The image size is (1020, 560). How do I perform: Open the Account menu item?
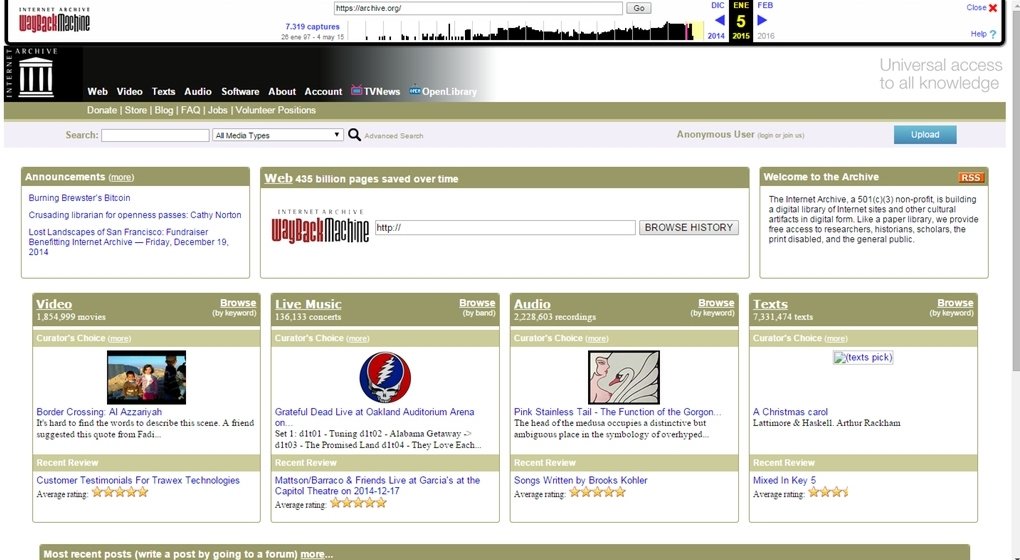point(323,92)
